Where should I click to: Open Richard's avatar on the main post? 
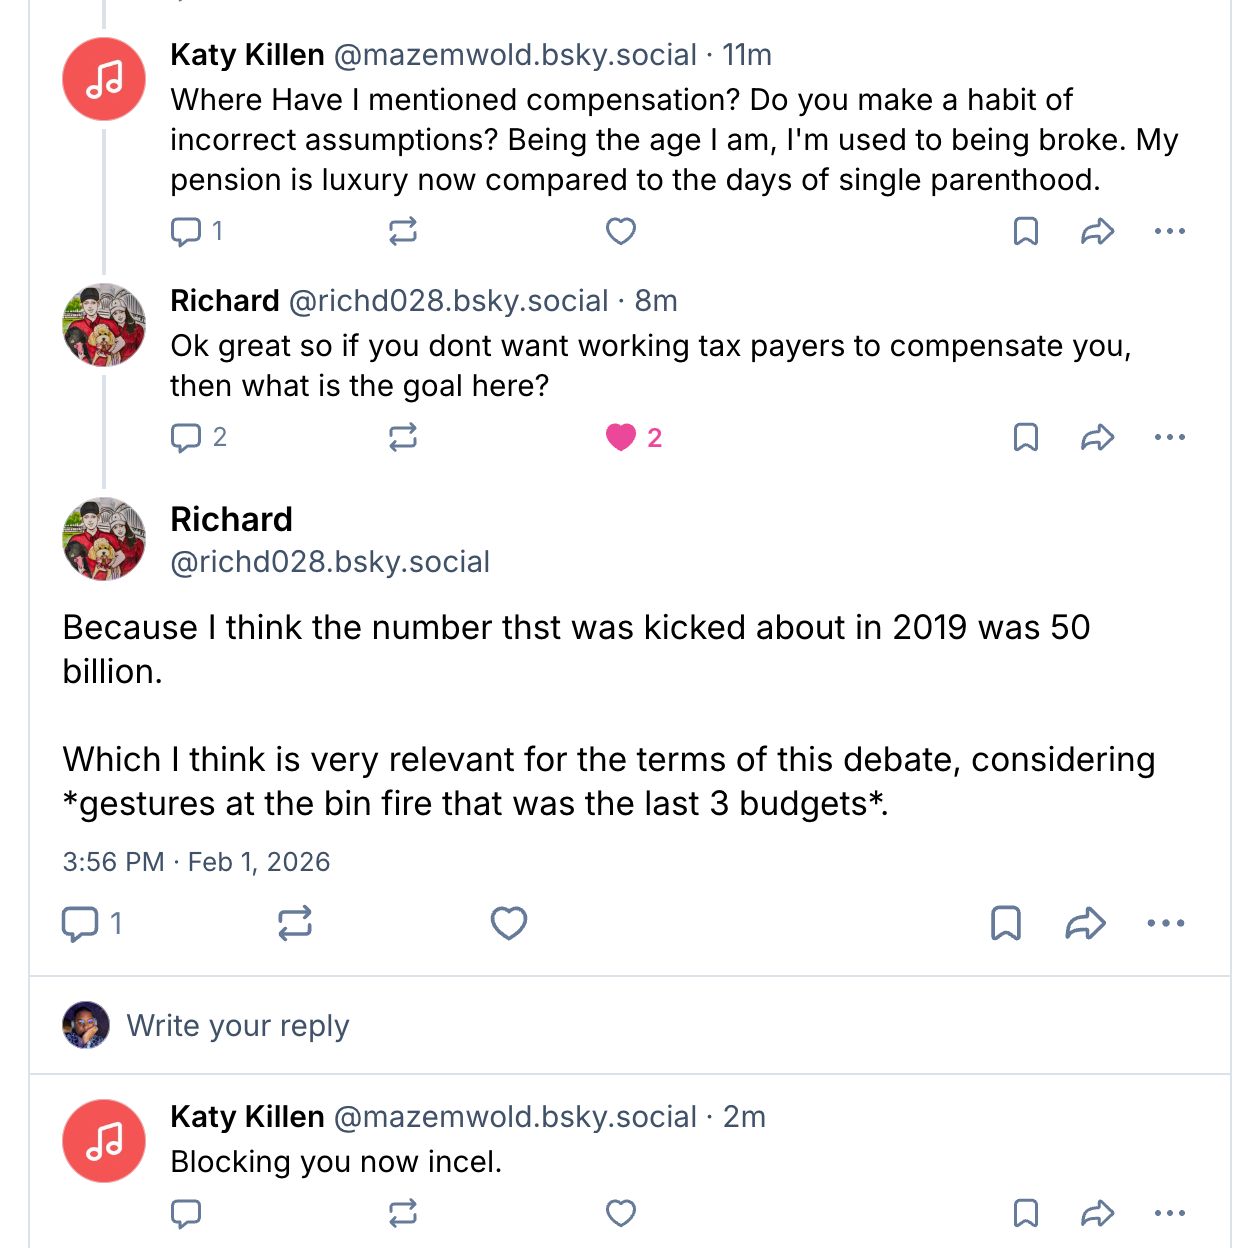[x=104, y=539]
